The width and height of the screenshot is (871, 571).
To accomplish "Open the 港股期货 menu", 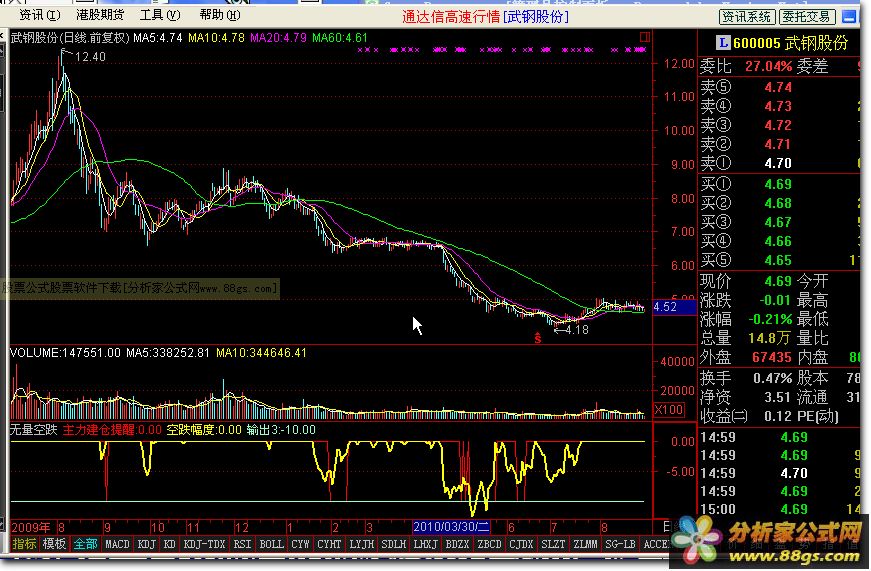I will [100, 15].
